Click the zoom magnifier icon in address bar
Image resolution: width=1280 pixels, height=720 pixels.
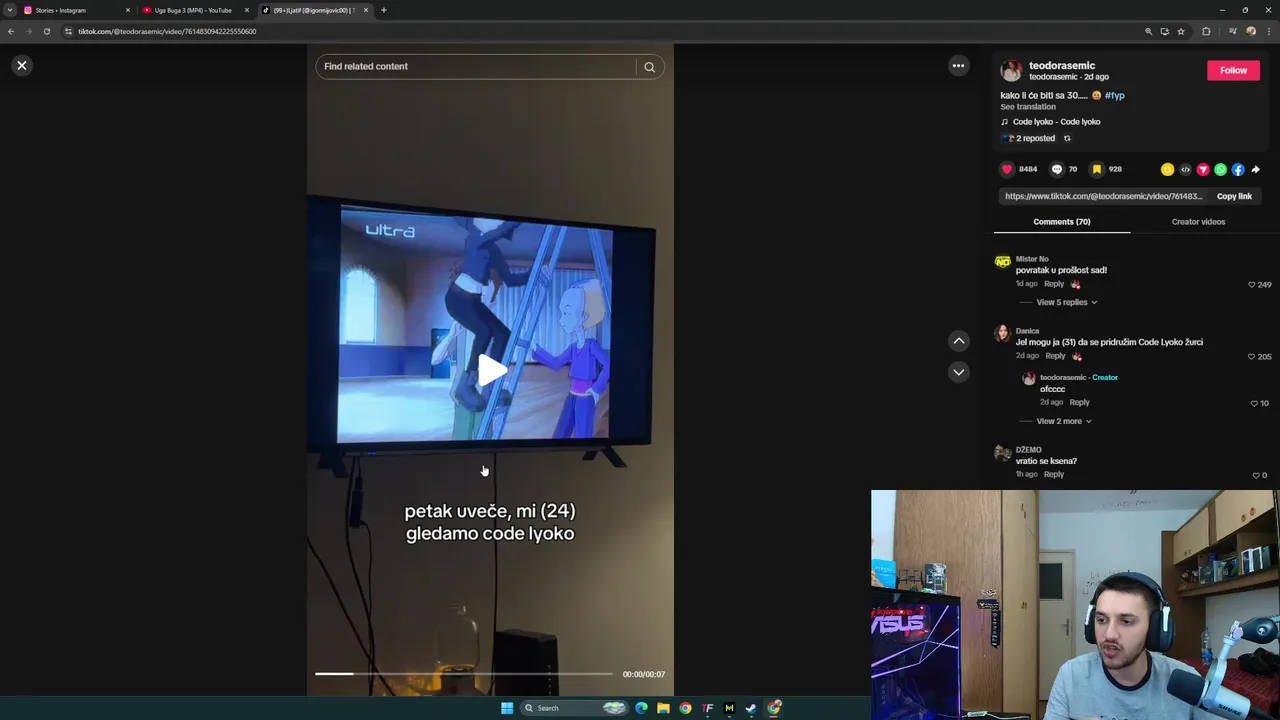click(x=1148, y=31)
